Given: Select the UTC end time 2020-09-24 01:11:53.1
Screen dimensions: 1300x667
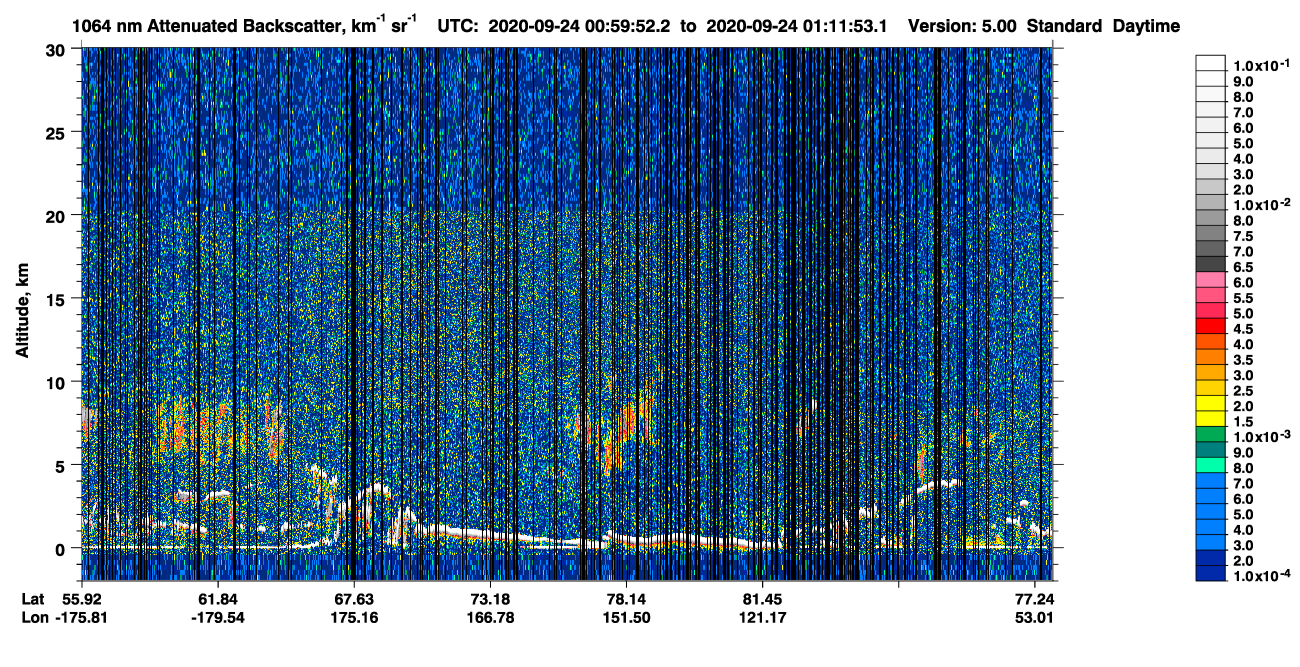Looking at the screenshot, I should click(x=795, y=25).
